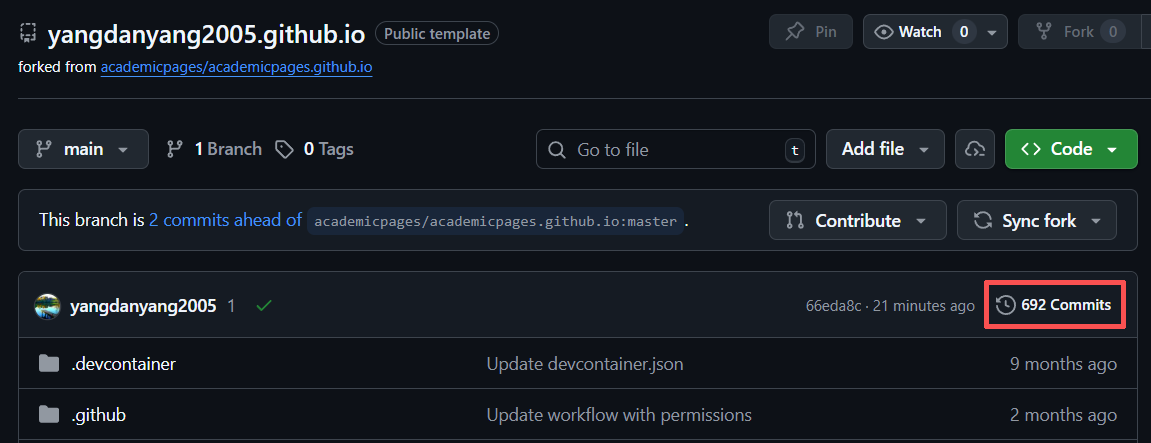Click the green check status icon
1151x443 pixels.
click(264, 306)
